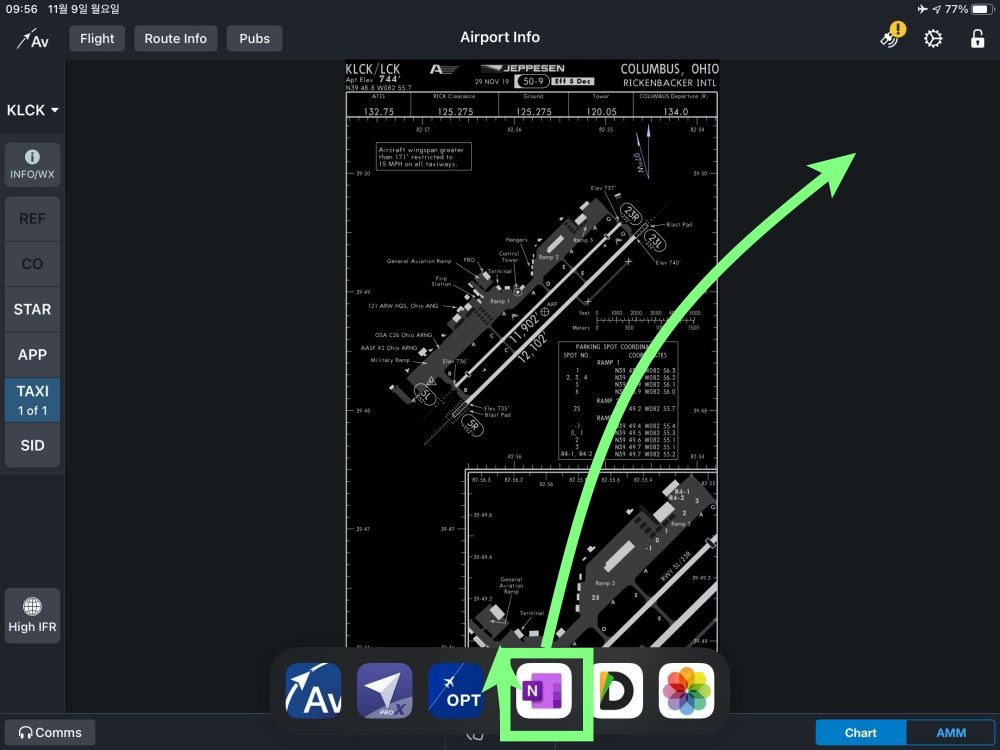The height and width of the screenshot is (750, 1000).
Task: Open settings gear icon
Action: [933, 39]
